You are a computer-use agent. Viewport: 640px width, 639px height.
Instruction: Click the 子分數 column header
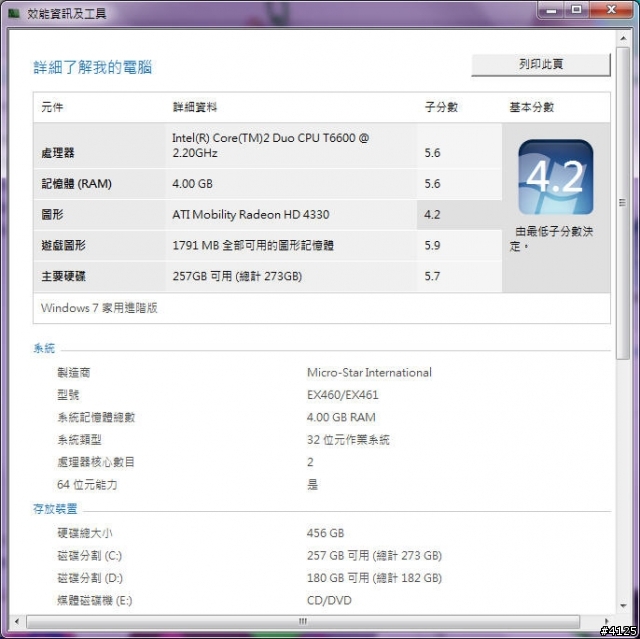(441, 107)
